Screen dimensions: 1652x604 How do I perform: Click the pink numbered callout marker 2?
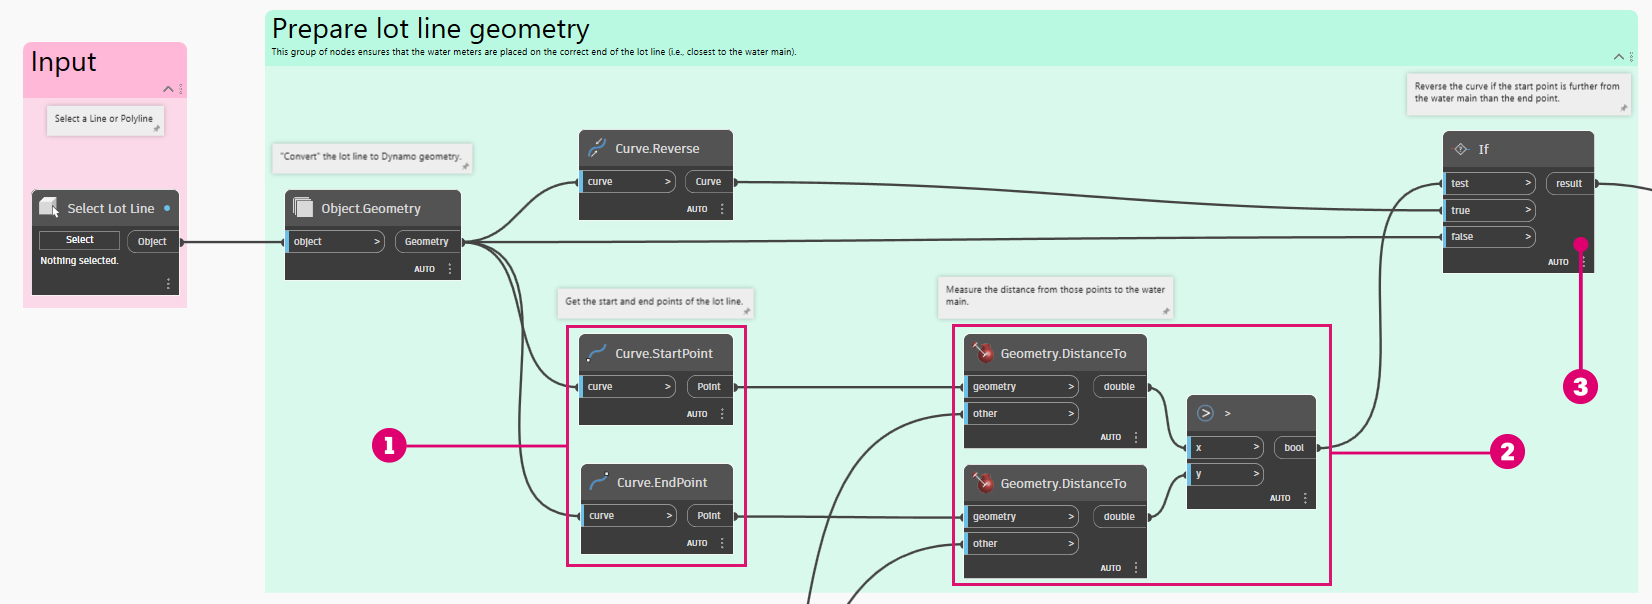[1507, 452]
